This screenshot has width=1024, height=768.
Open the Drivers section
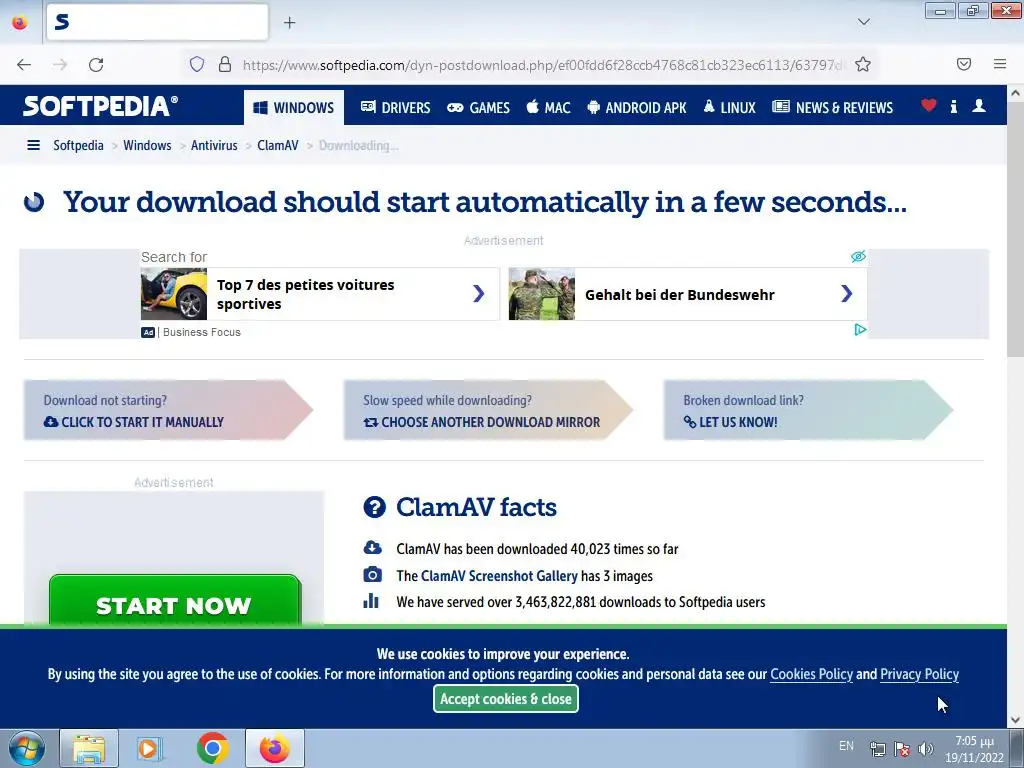click(396, 108)
